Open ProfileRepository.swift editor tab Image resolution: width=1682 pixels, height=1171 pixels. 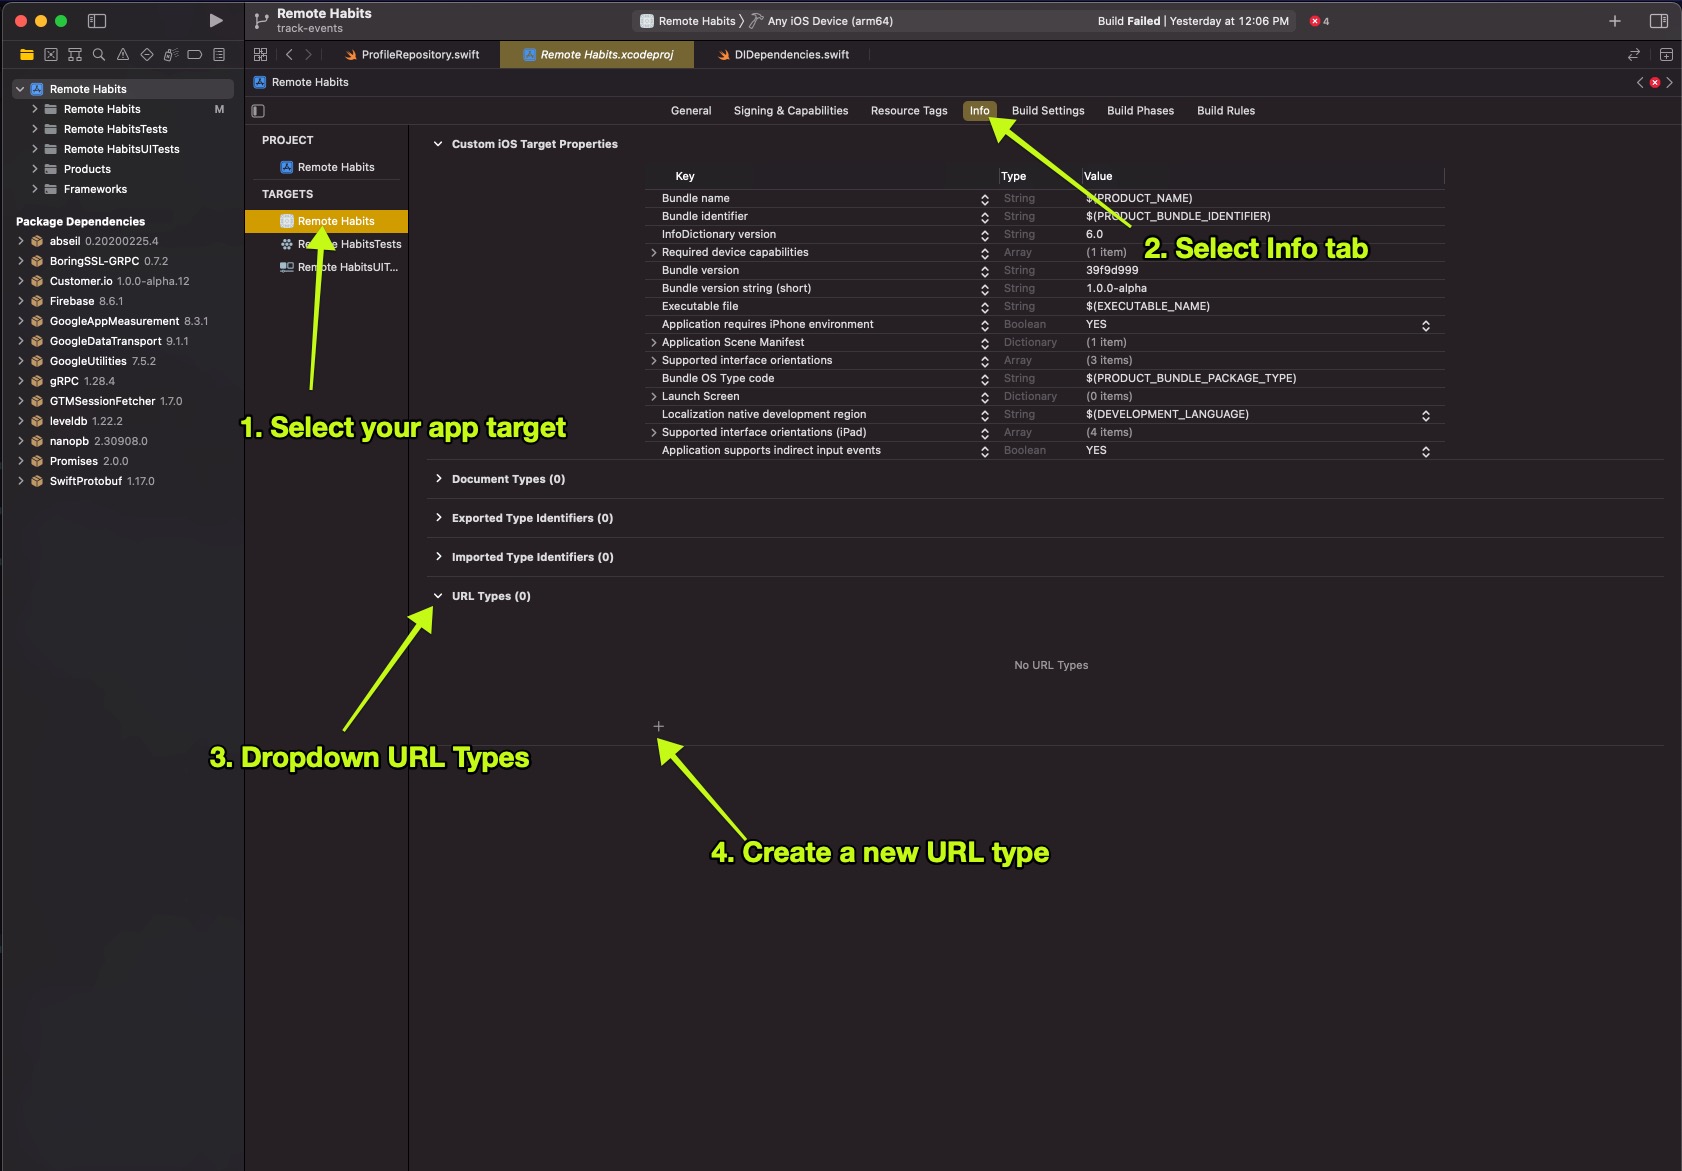411,55
